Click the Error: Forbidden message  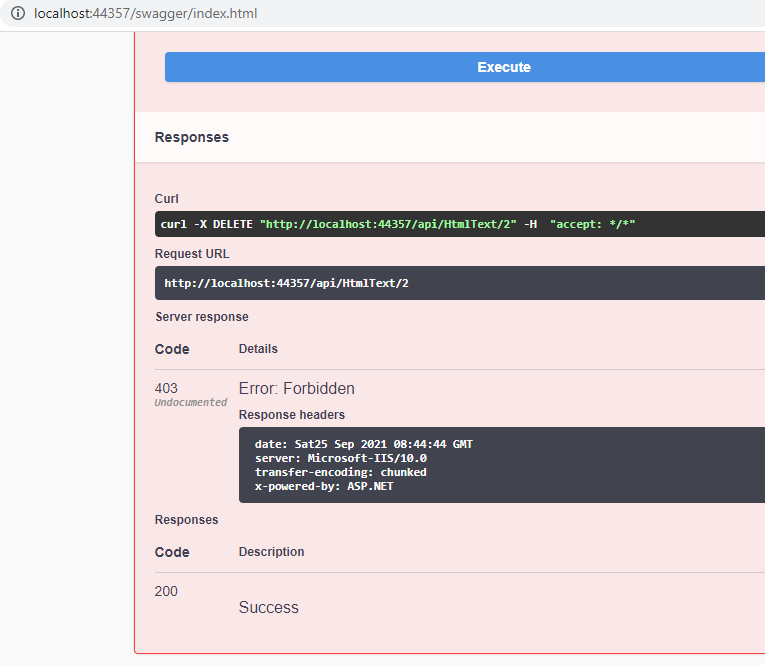[x=297, y=388]
